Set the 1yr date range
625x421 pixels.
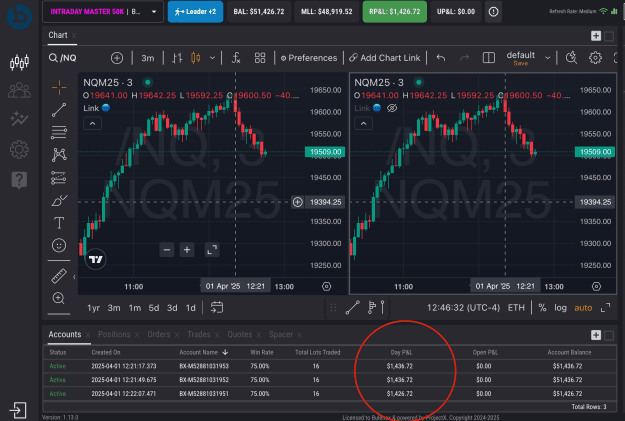click(94, 308)
